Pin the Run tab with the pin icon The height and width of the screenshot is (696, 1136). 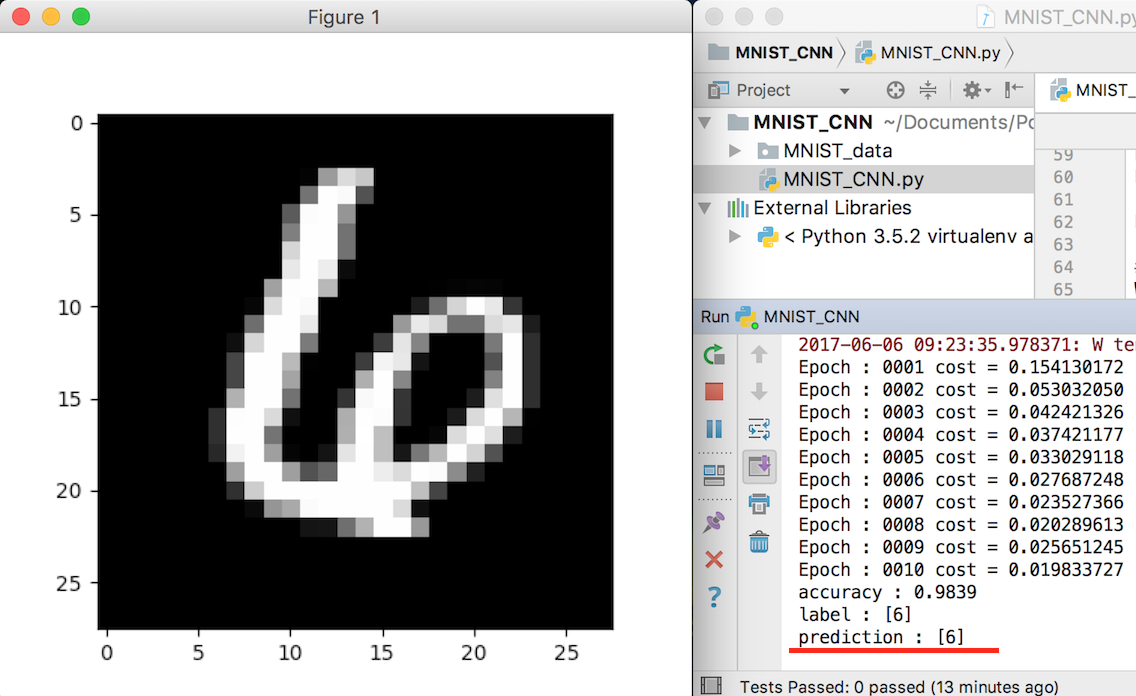(x=714, y=521)
